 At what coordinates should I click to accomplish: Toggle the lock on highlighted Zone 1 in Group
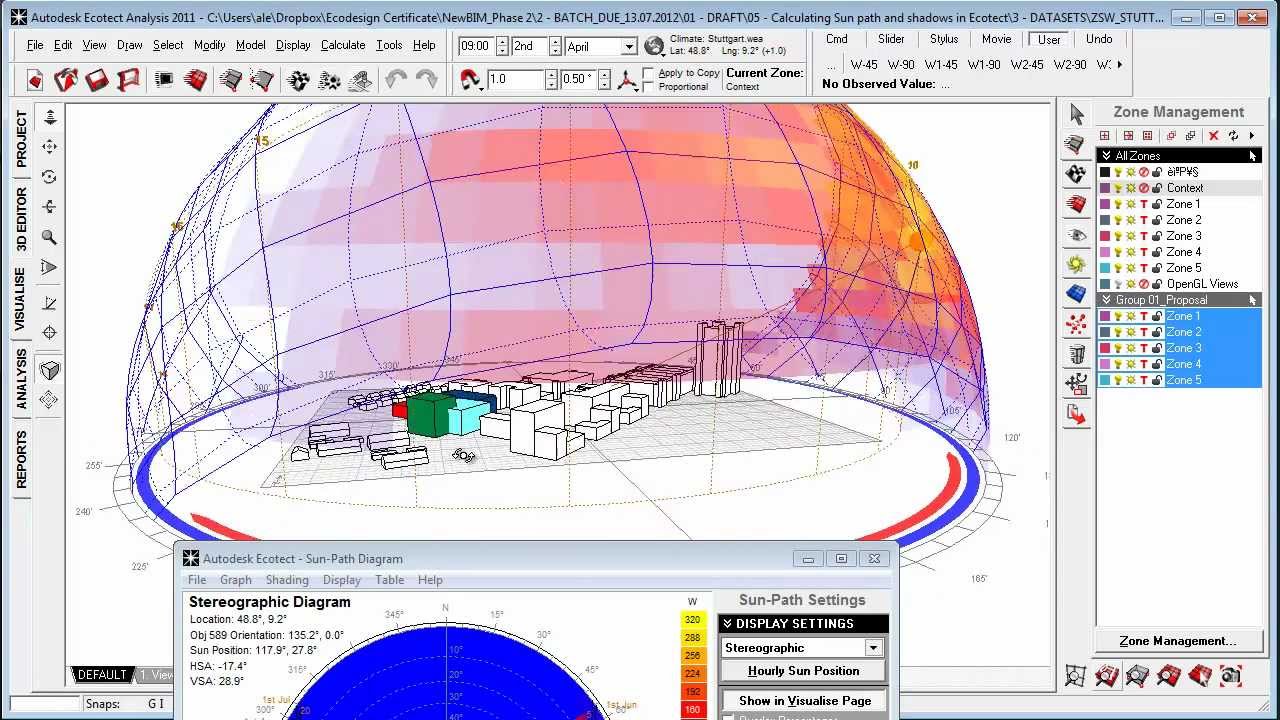pos(1157,316)
